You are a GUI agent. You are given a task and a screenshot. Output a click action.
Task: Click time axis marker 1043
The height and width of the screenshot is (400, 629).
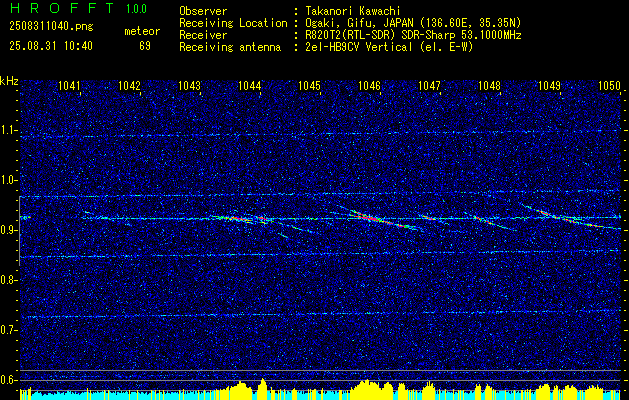pyautogui.click(x=189, y=85)
